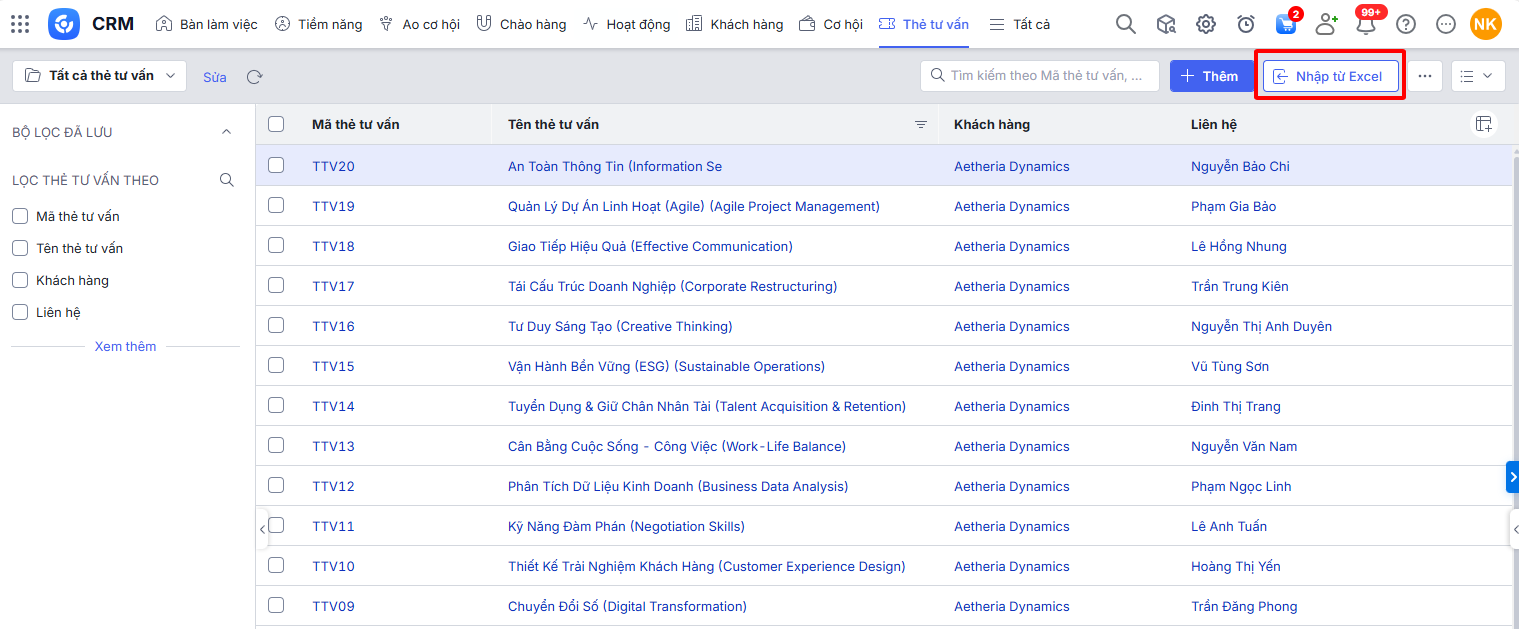
Task: Open the list view mode dropdown
Action: tap(1477, 76)
